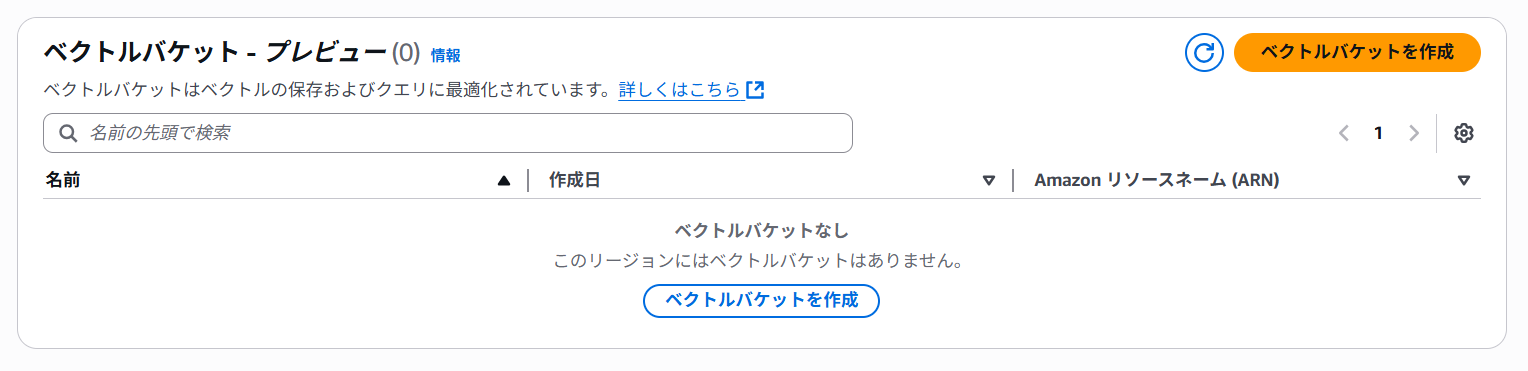Sort table by 名前 header

[x=63, y=180]
